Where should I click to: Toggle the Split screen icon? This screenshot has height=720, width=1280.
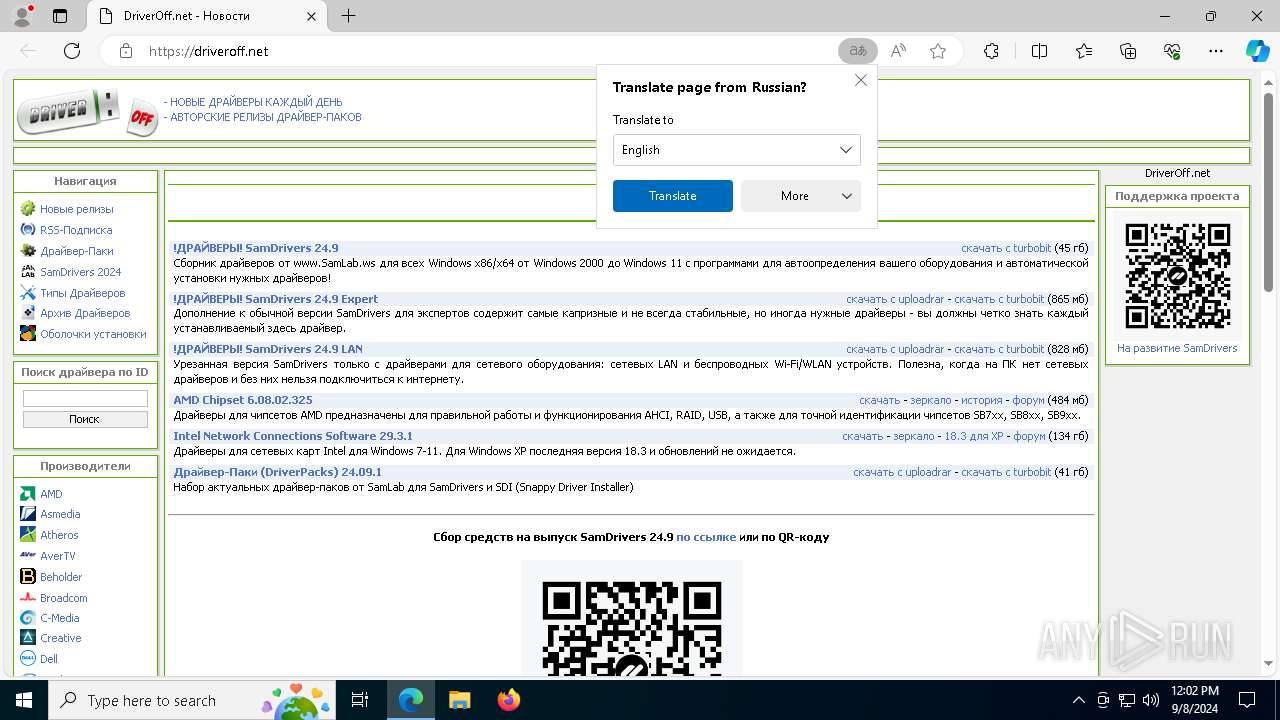(x=1039, y=51)
